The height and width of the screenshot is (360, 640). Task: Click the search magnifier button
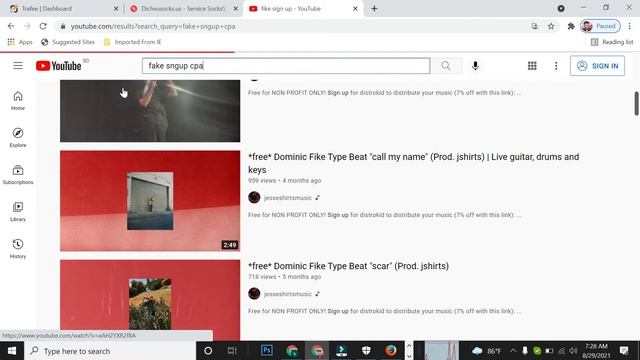click(x=446, y=66)
